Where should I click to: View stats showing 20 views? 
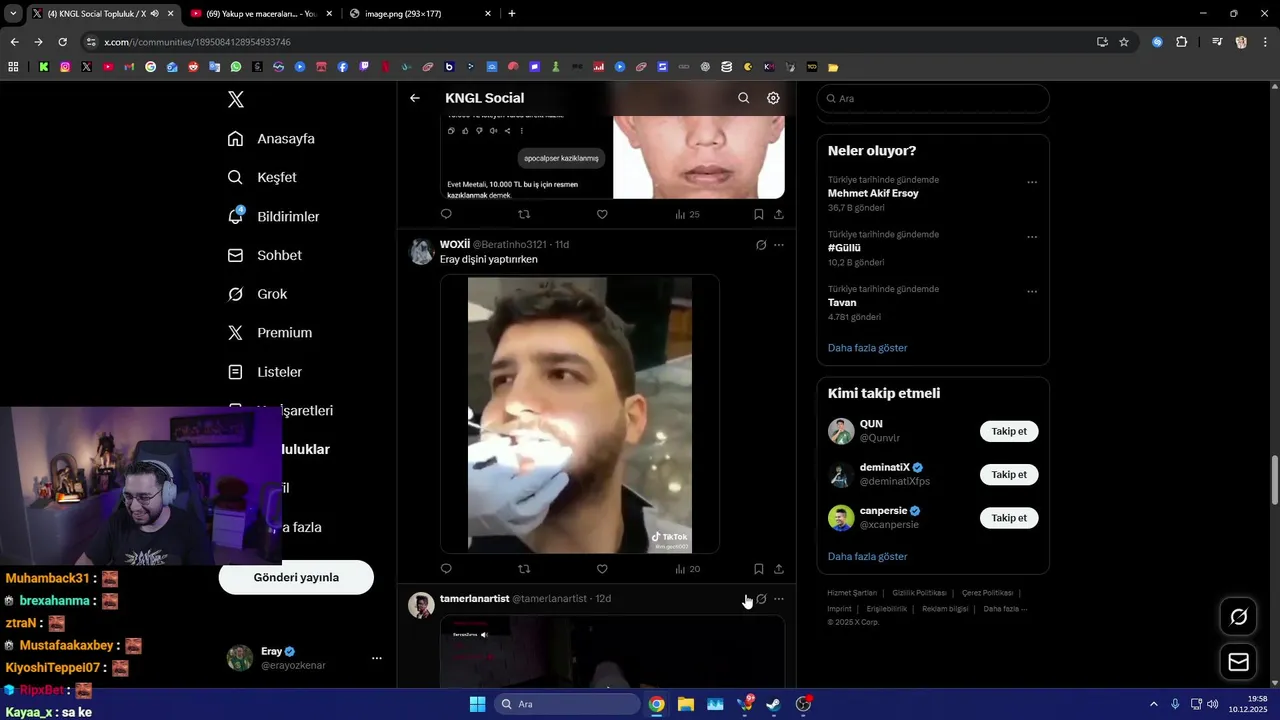tap(687, 569)
